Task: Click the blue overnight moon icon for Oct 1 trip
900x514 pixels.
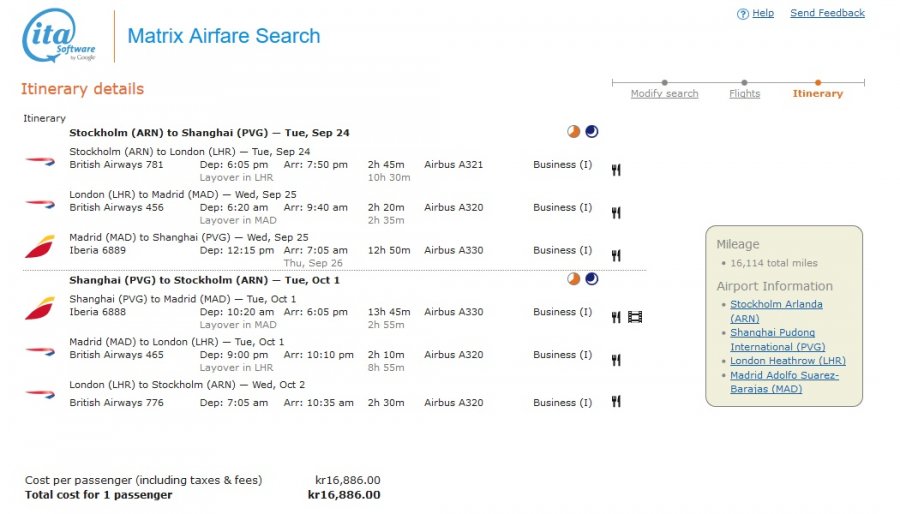Action: [592, 279]
